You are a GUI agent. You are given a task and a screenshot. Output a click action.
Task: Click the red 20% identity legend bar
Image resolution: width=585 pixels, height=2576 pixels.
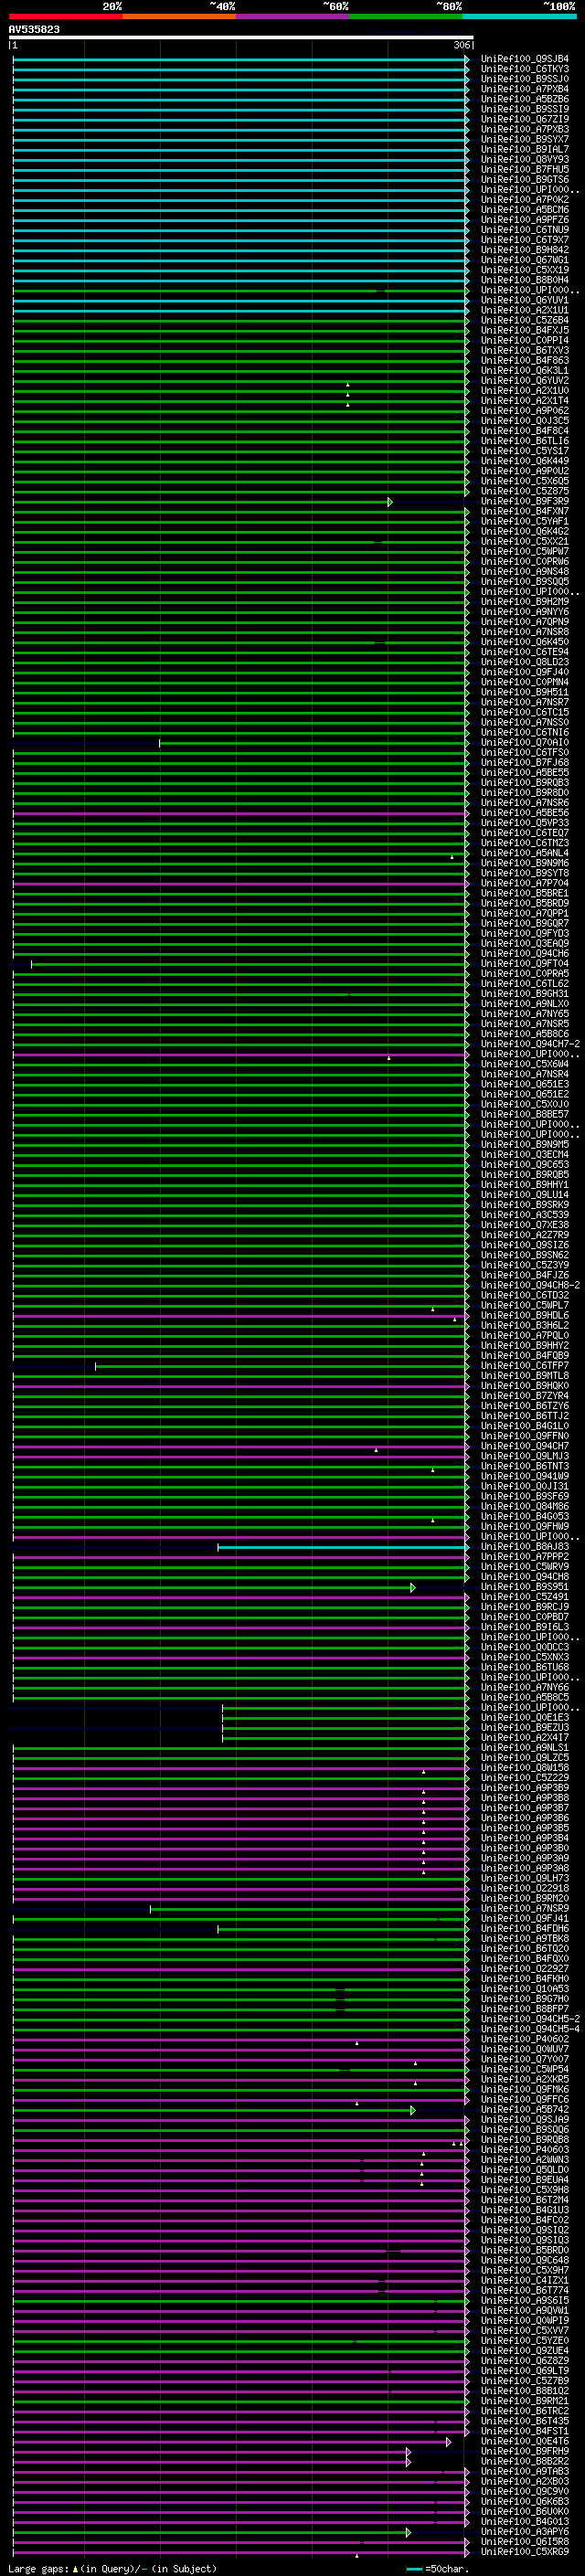tap(66, 16)
